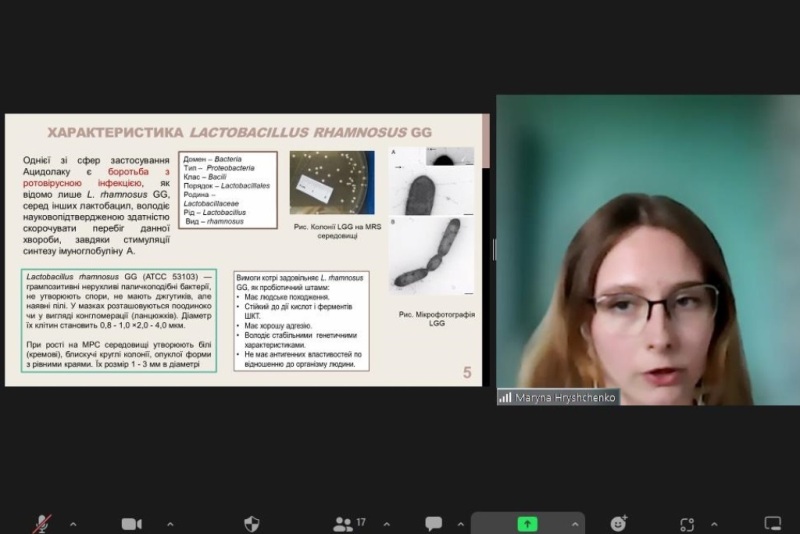This screenshot has width=800, height=534.
Task: Expand chat options chevron
Action: coord(461,523)
